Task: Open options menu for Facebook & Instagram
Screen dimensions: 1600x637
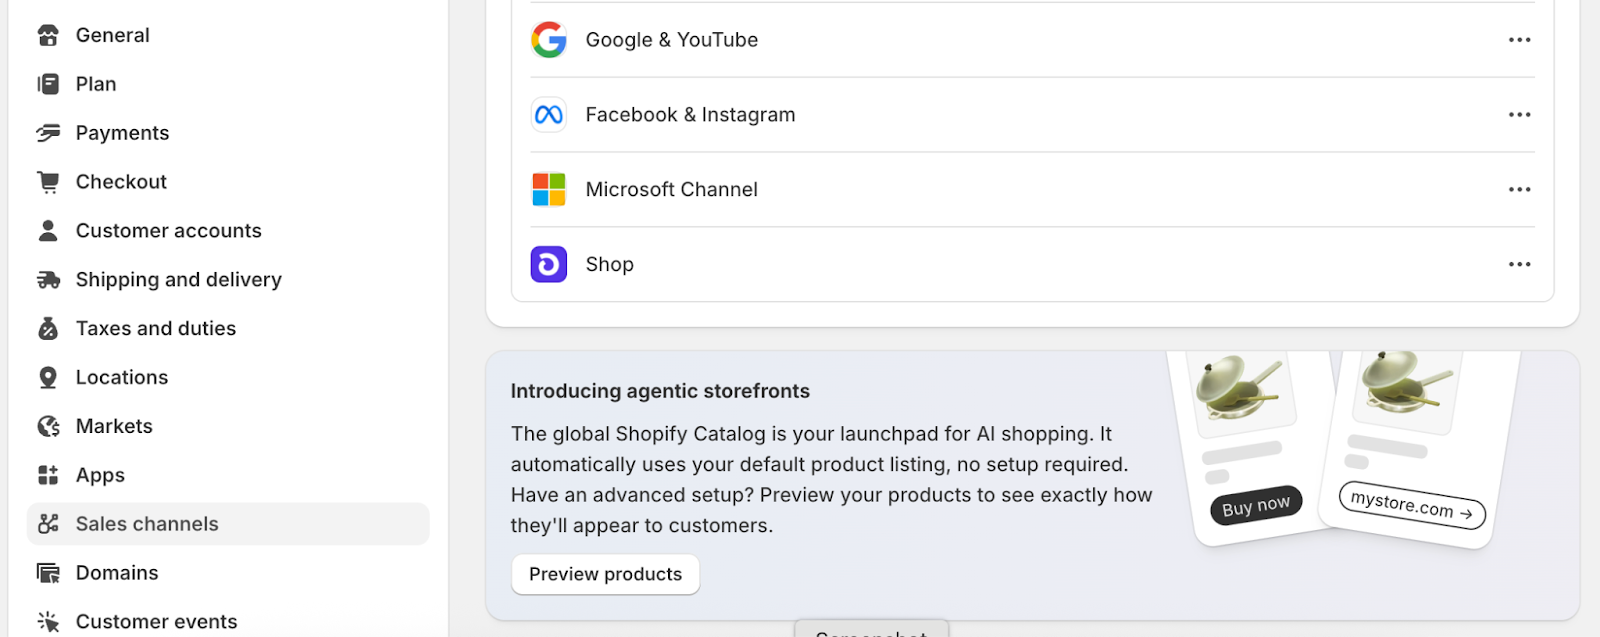Action: click(x=1520, y=115)
